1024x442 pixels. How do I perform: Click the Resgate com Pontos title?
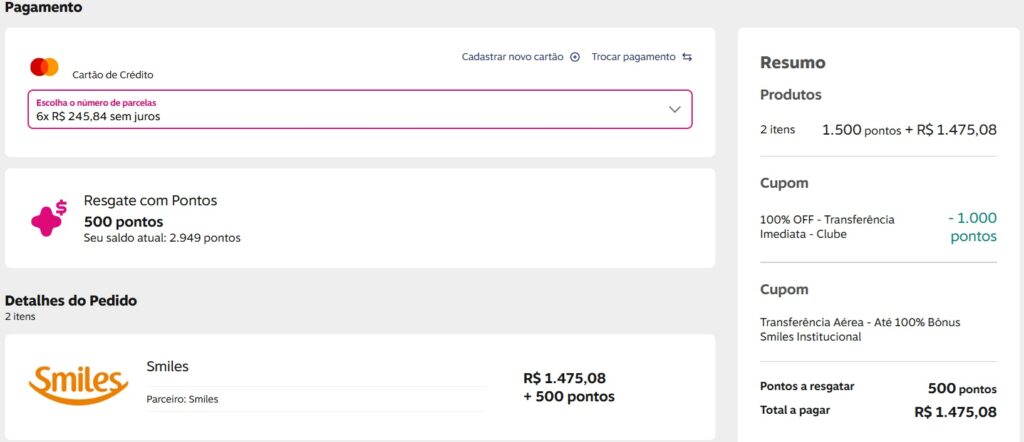150,200
